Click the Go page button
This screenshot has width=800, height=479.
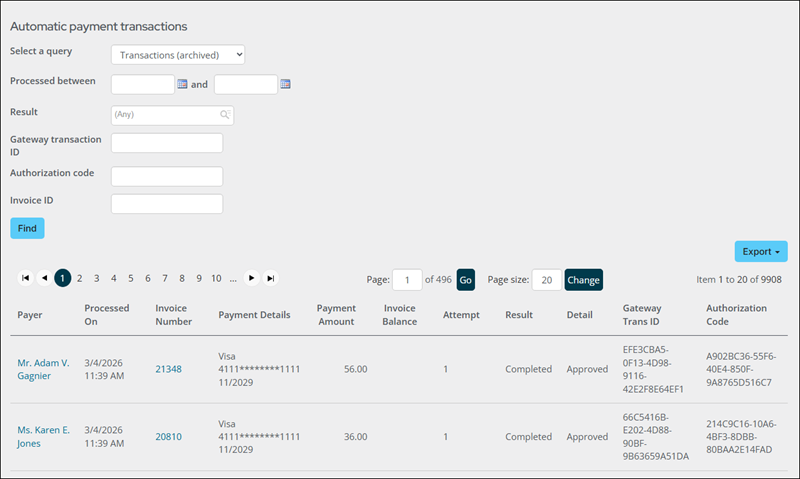pyautogui.click(x=465, y=280)
